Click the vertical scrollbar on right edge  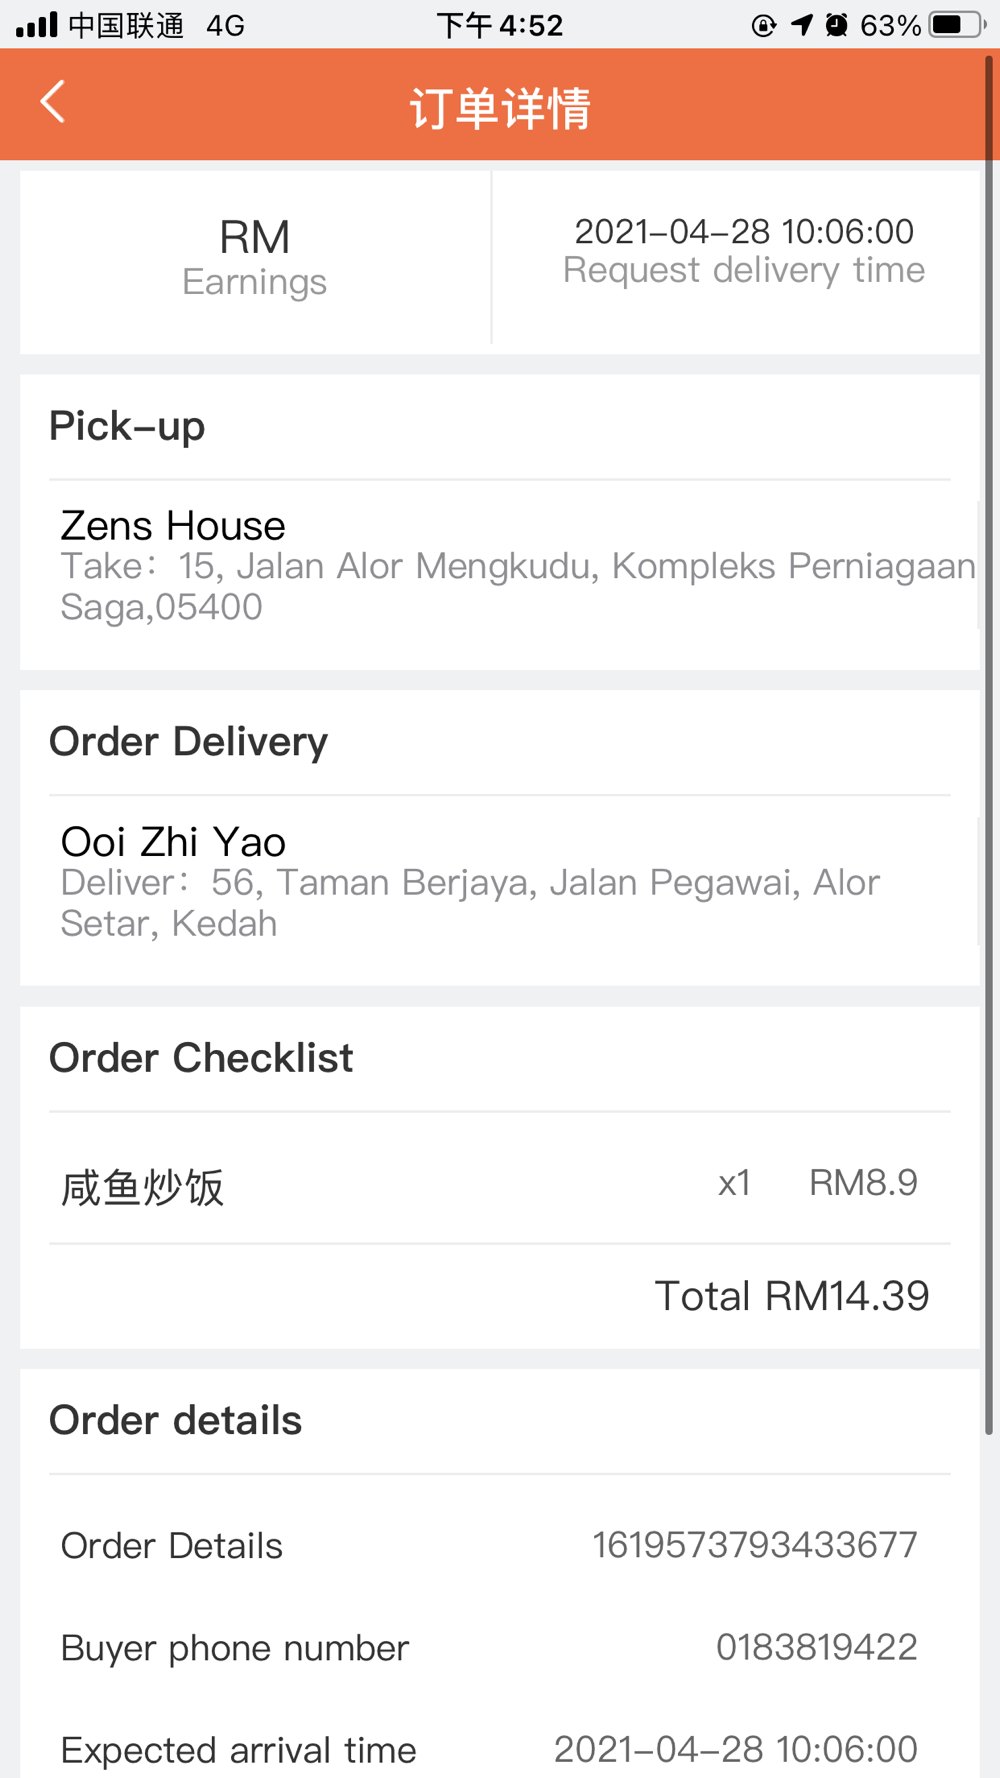pos(990,745)
